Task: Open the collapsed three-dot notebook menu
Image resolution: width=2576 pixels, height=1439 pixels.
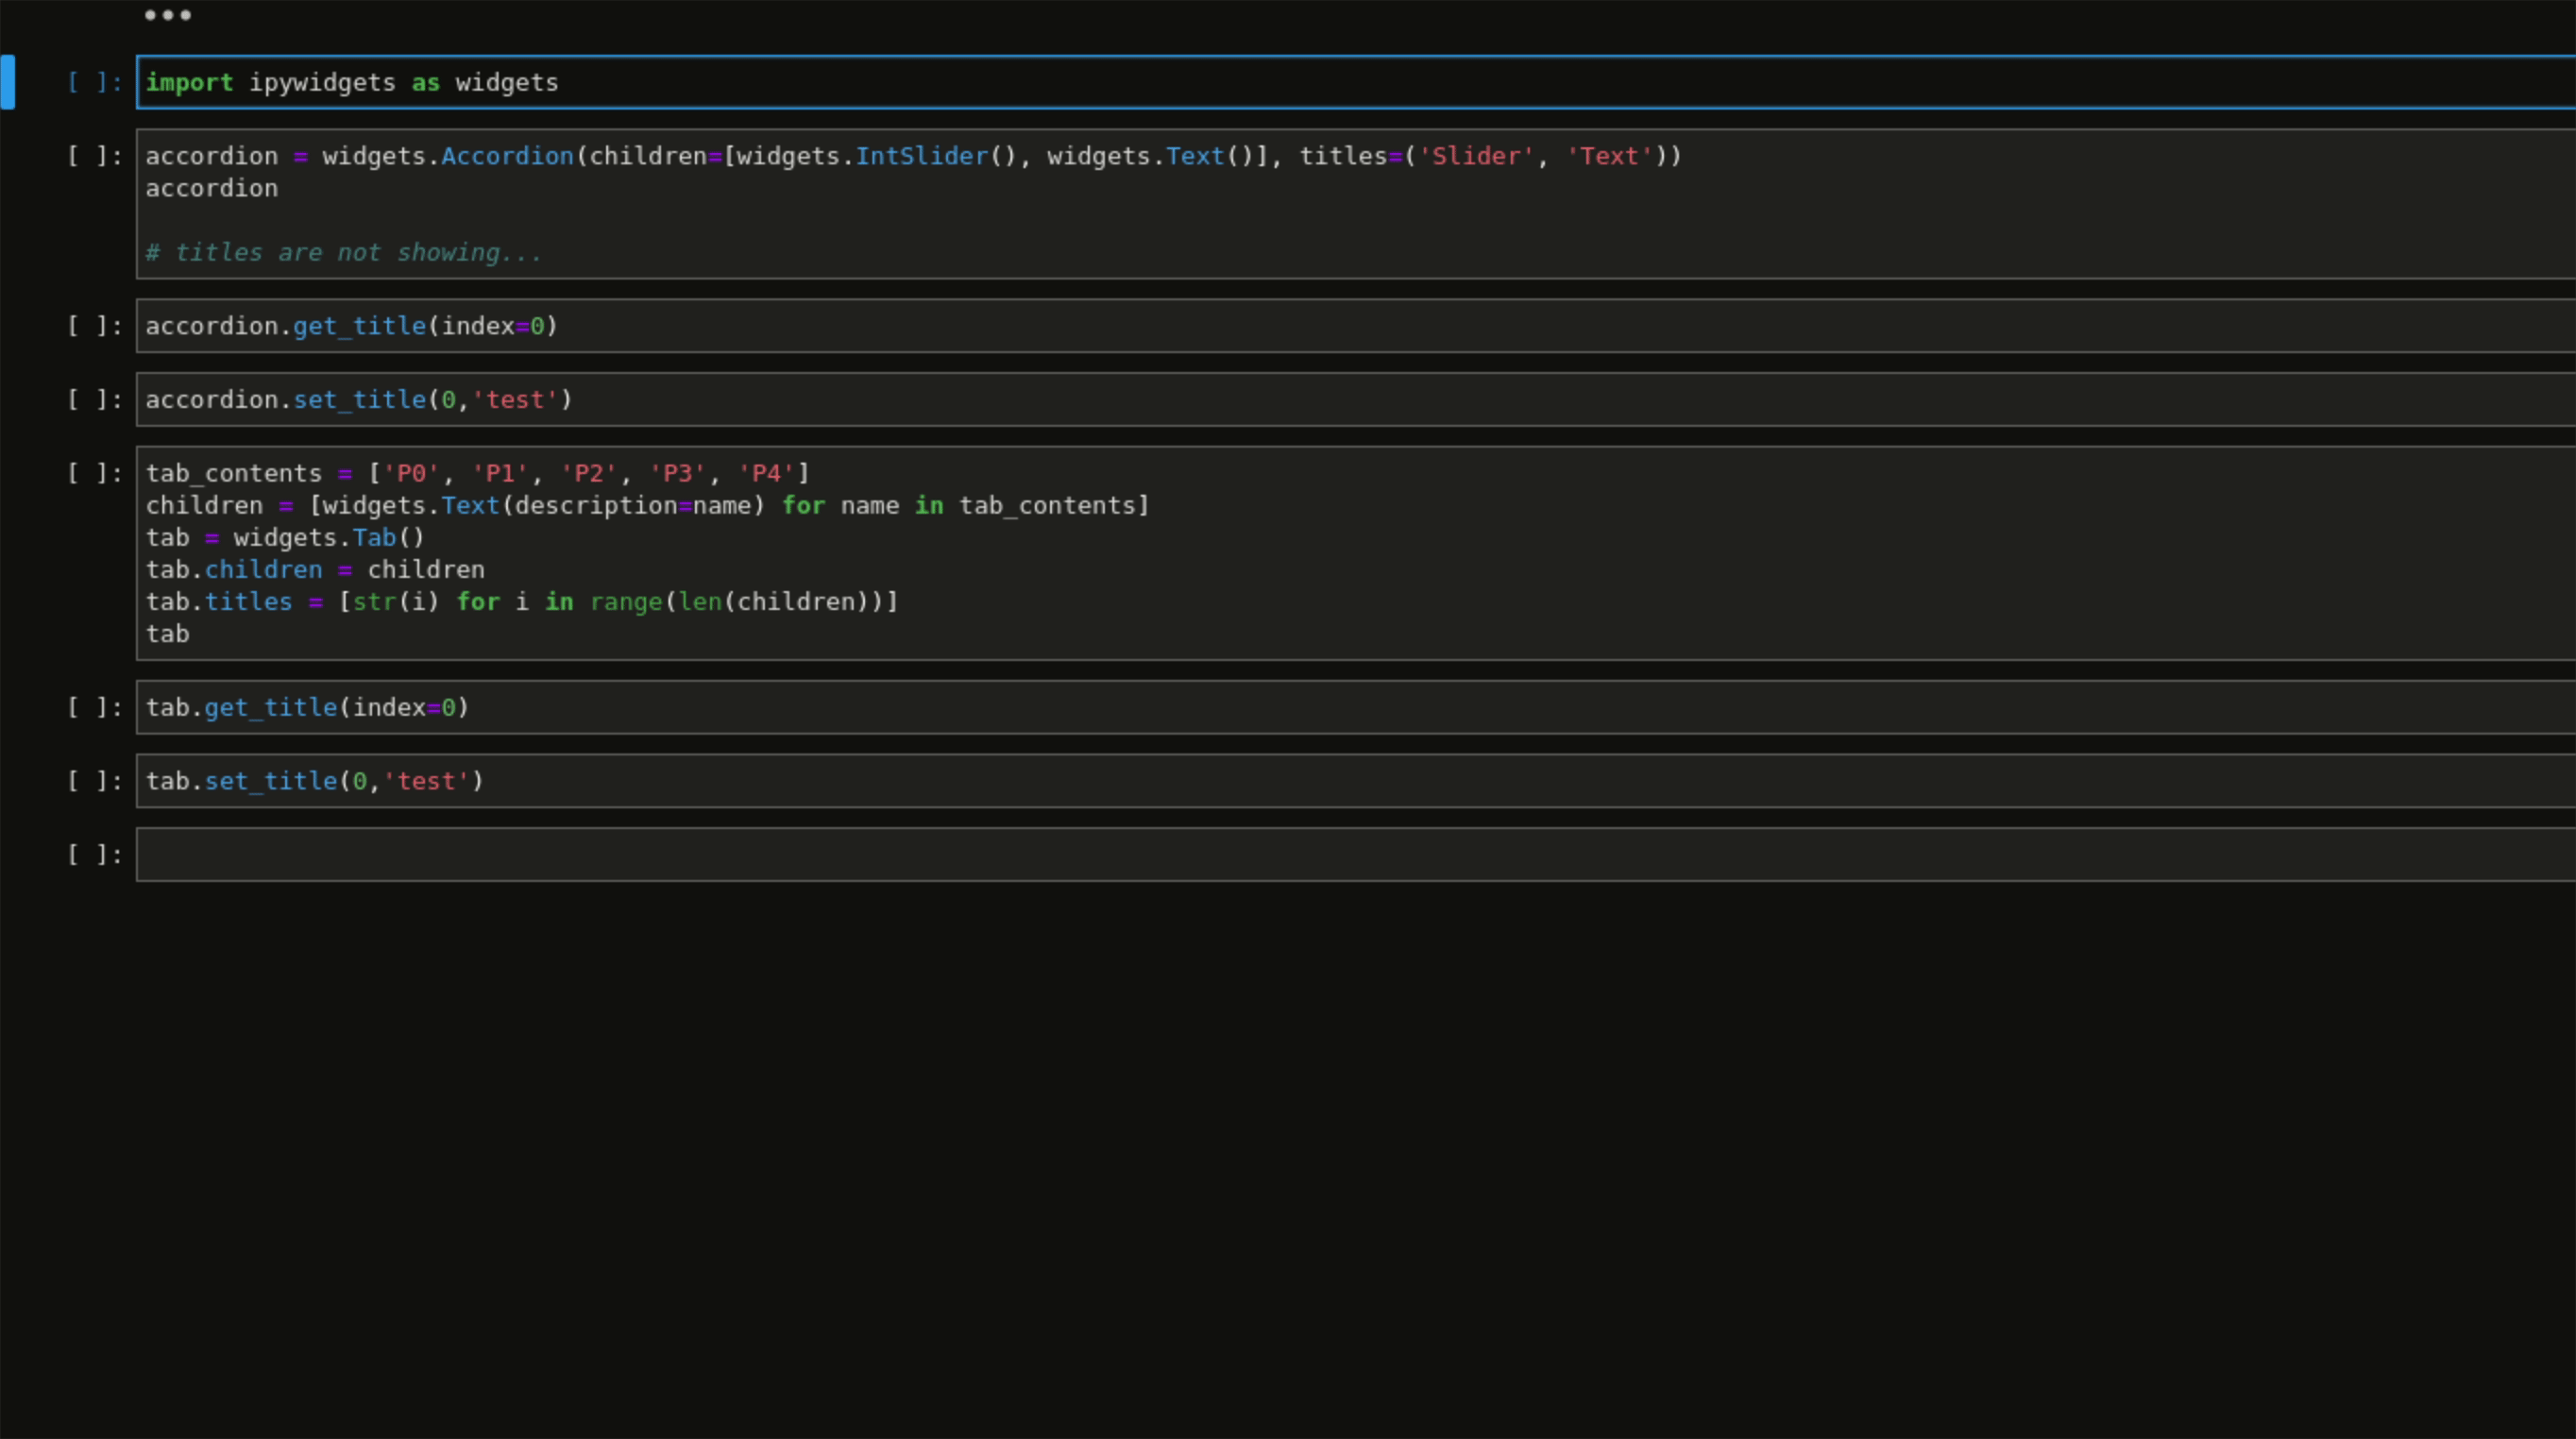Action: (x=167, y=15)
